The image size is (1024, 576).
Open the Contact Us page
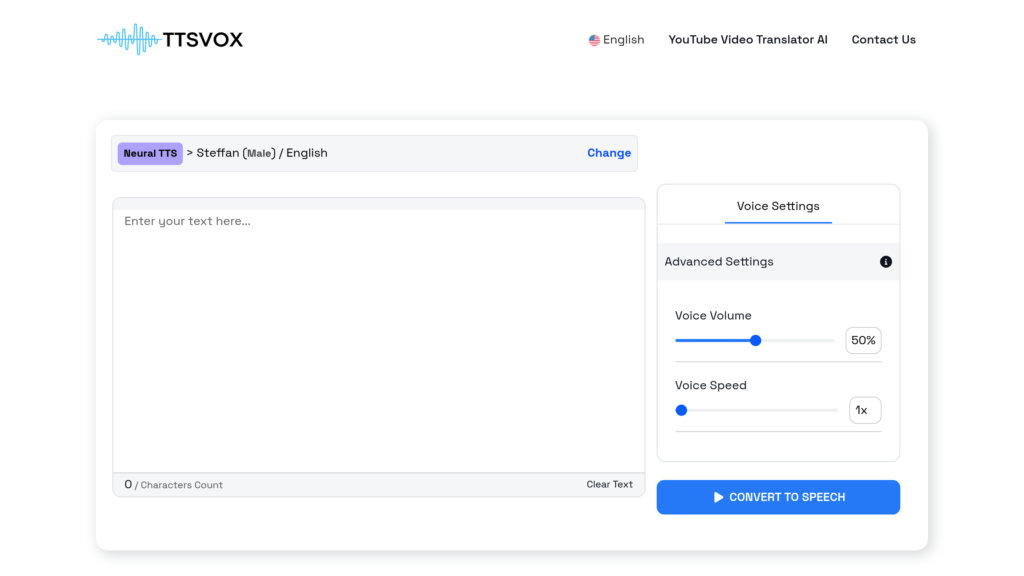883,39
